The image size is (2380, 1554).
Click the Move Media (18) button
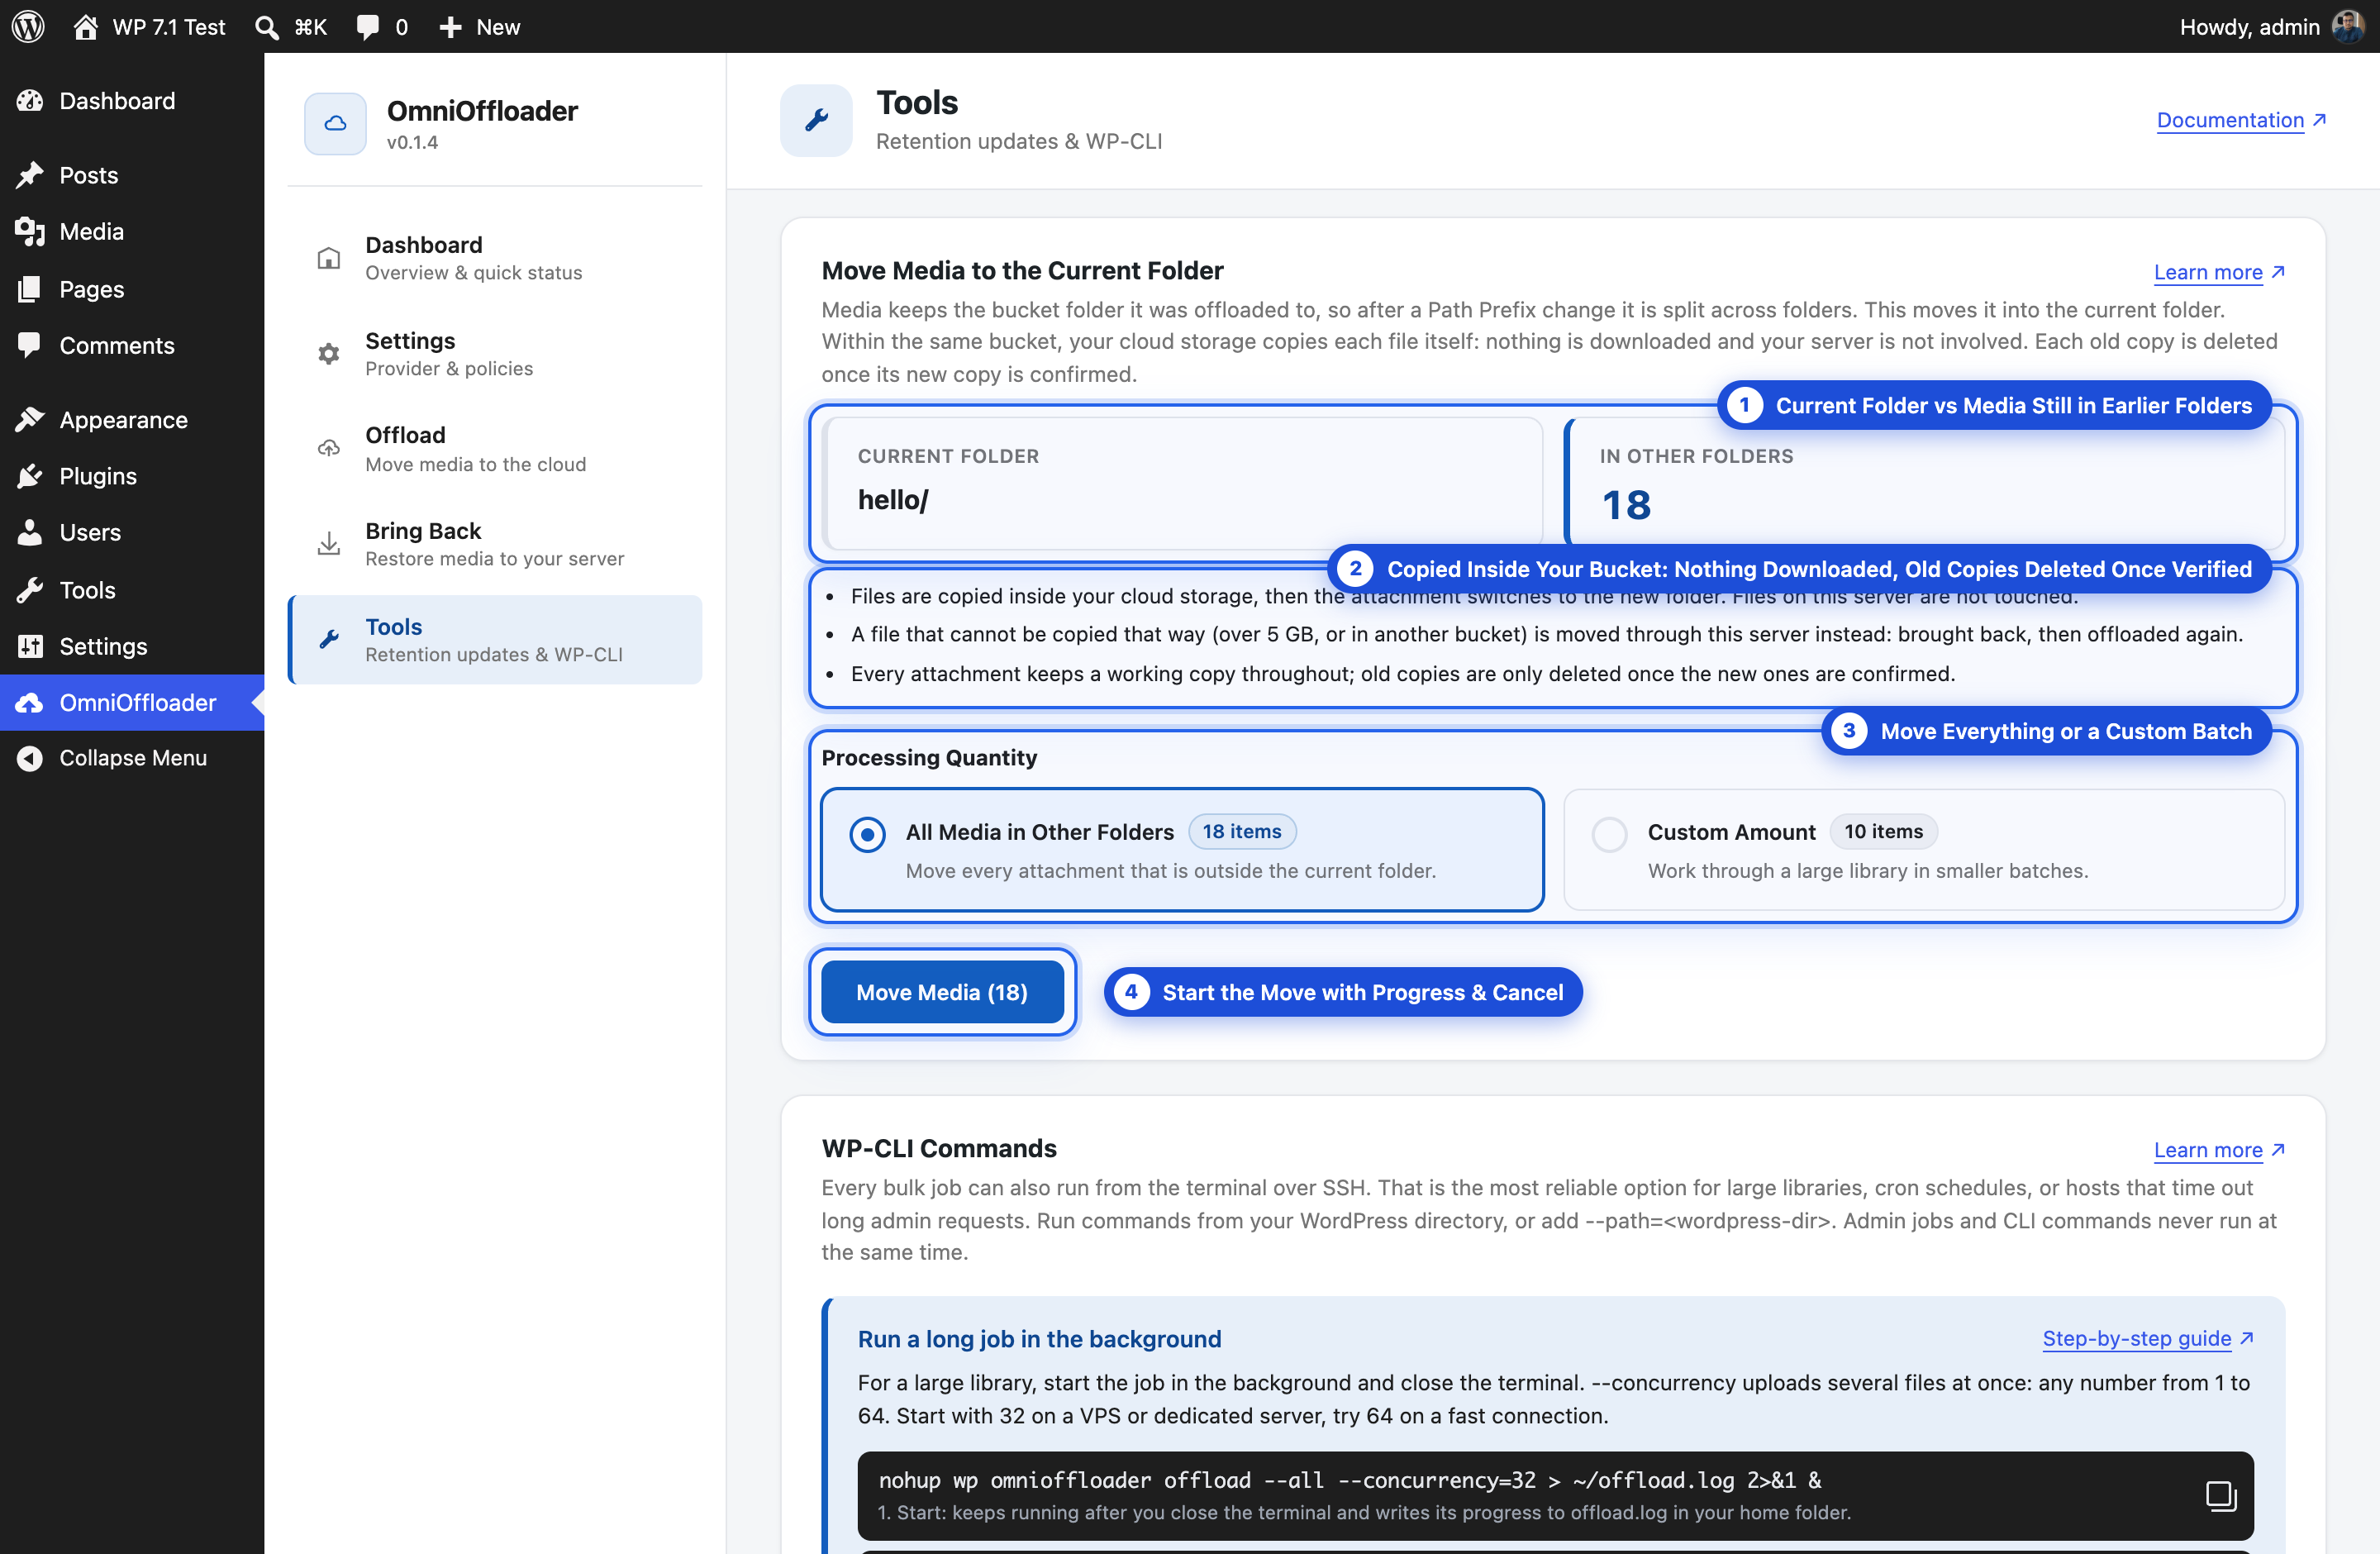point(942,992)
